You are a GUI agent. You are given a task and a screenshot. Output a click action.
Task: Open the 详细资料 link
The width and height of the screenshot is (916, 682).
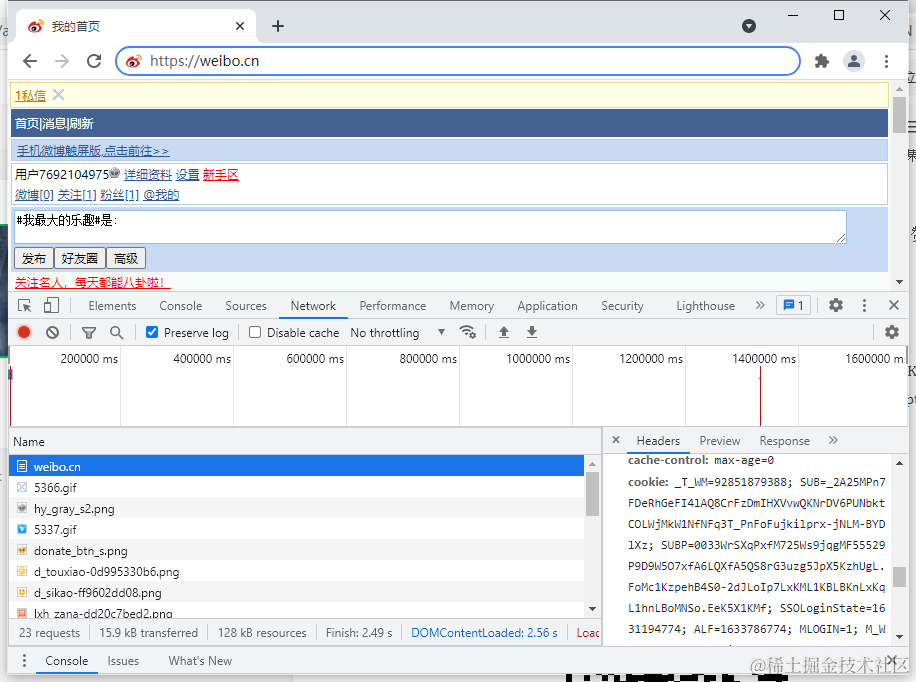[x=148, y=175]
